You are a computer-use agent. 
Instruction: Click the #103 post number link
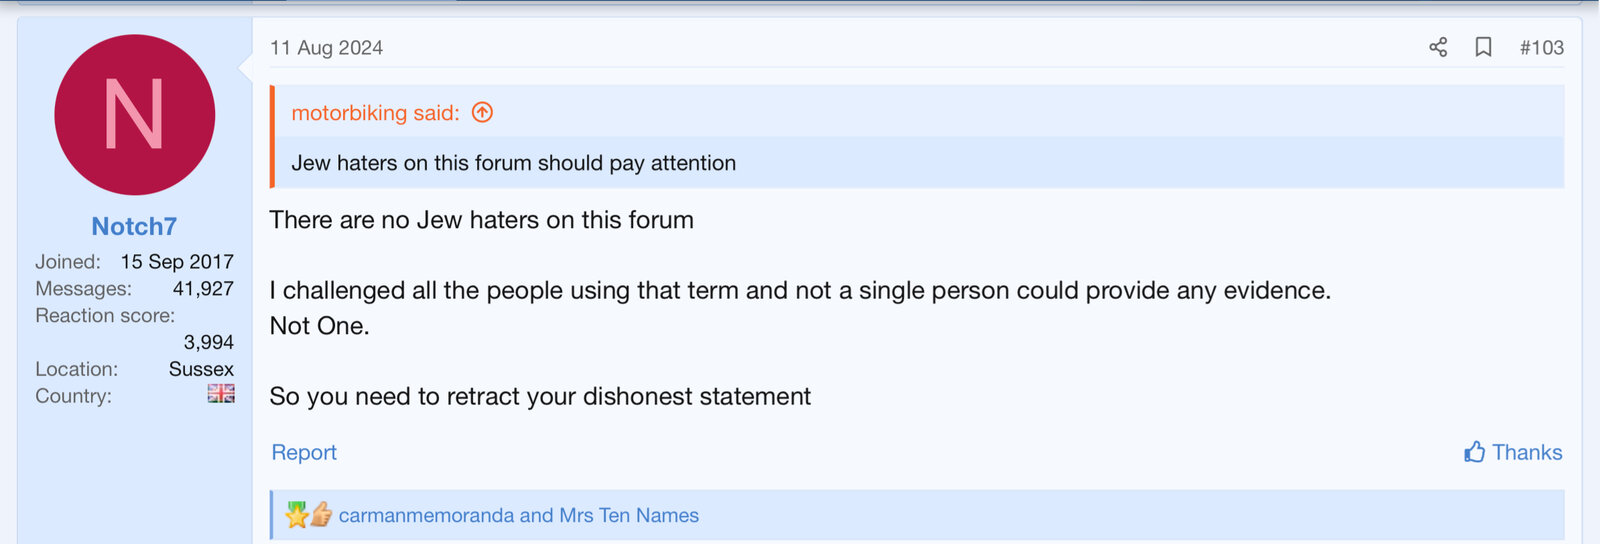(1541, 47)
